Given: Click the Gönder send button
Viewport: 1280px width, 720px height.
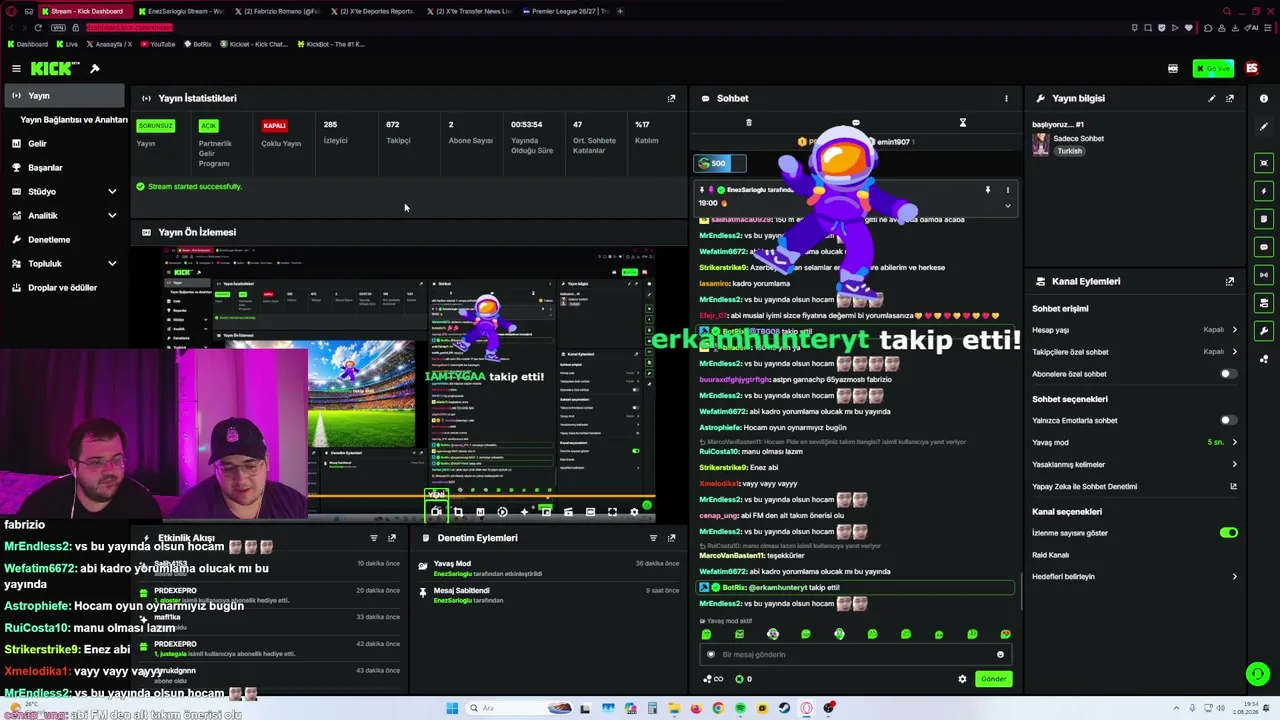Looking at the screenshot, I should tap(993, 679).
